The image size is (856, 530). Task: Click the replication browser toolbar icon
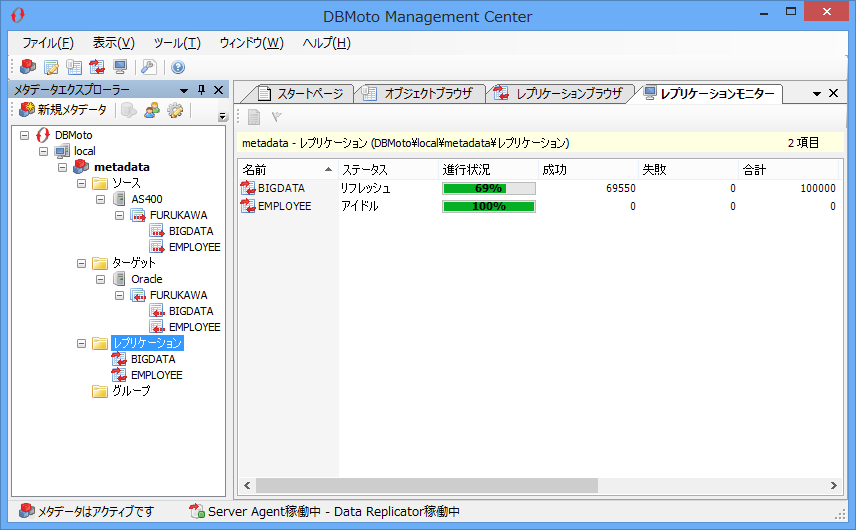97,67
